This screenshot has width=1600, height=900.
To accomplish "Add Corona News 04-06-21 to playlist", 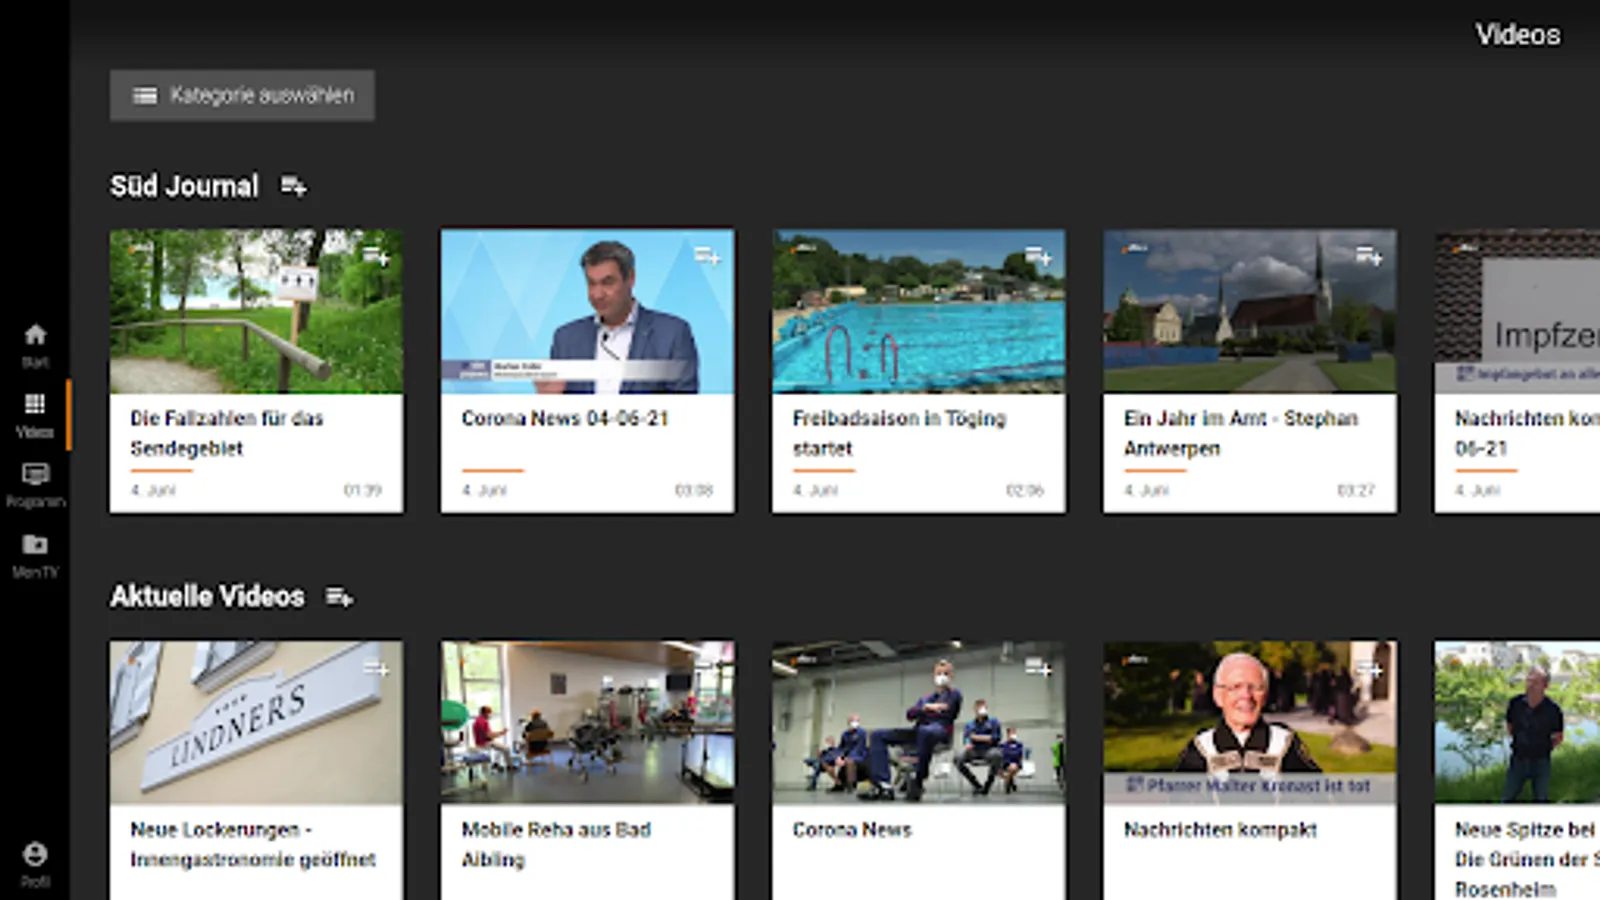I will (707, 256).
